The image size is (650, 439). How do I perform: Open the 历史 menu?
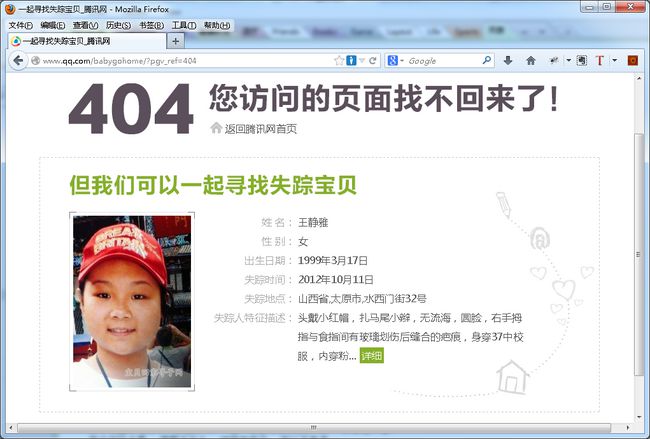(118, 25)
